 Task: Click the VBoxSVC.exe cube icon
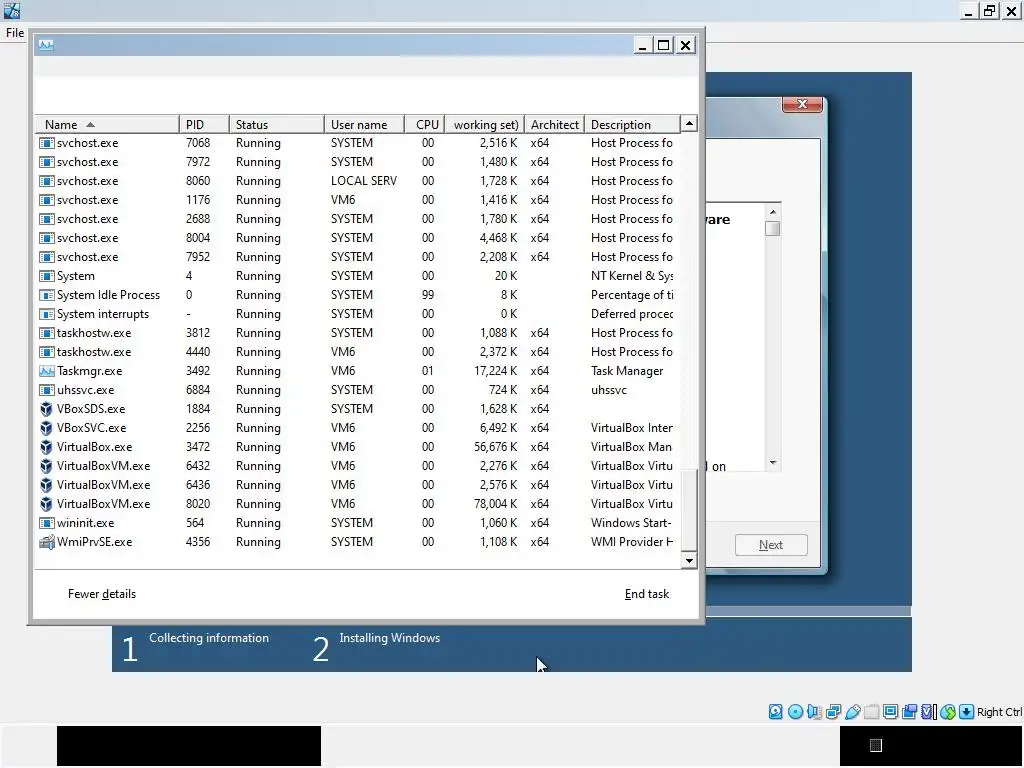46,428
